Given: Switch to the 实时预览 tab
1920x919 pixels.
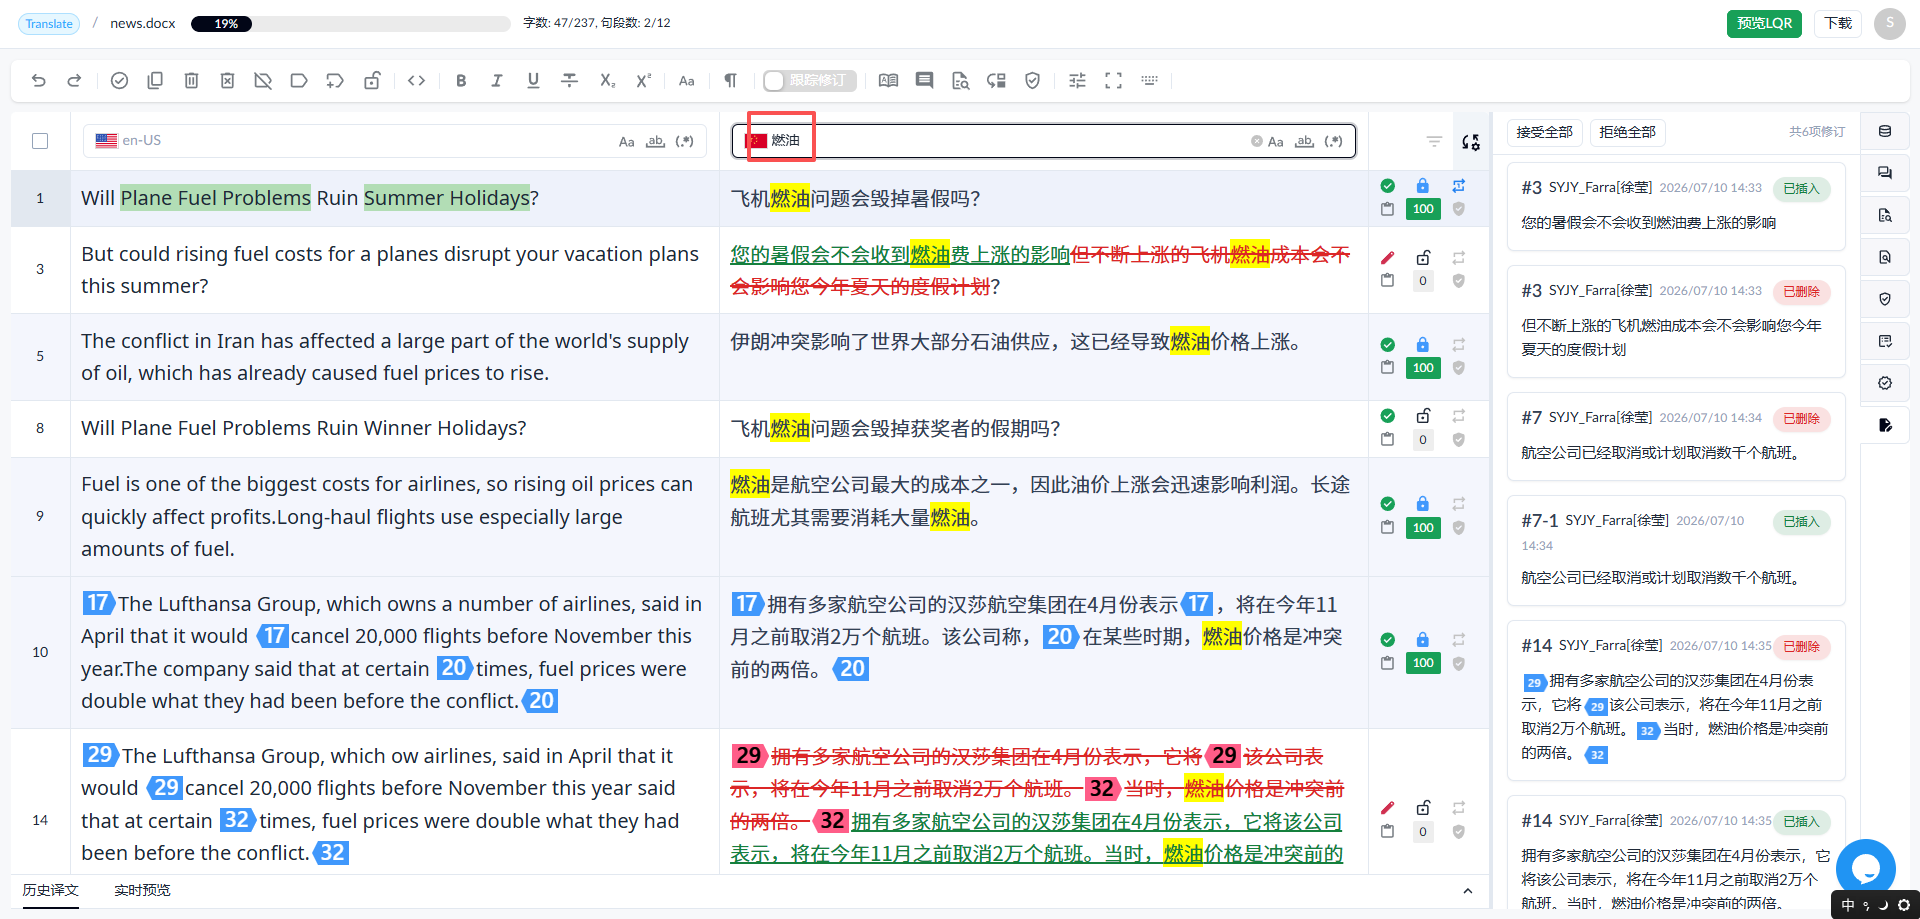Looking at the screenshot, I should click(x=142, y=890).
